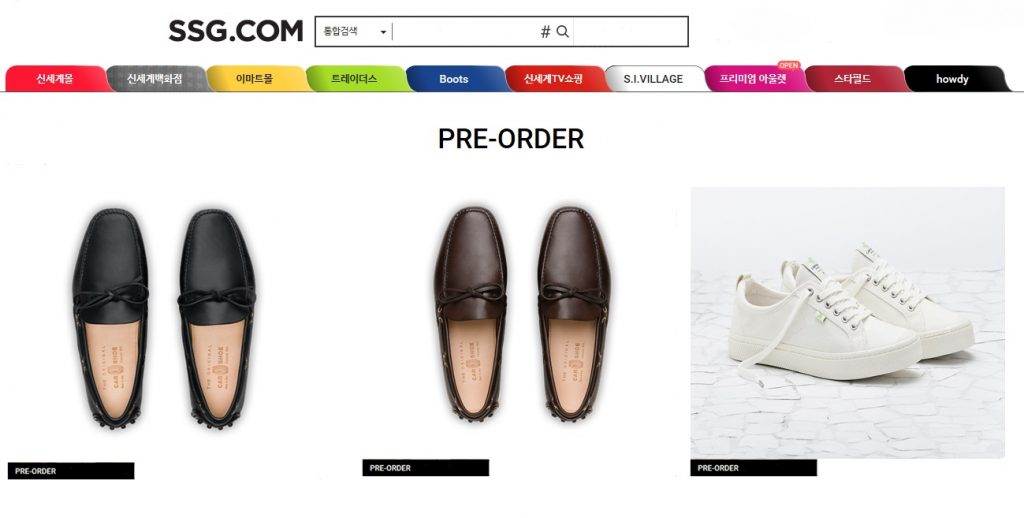1024x518 pixels.
Task: Switch to the 신세계백화점 tab
Action: 155,79
